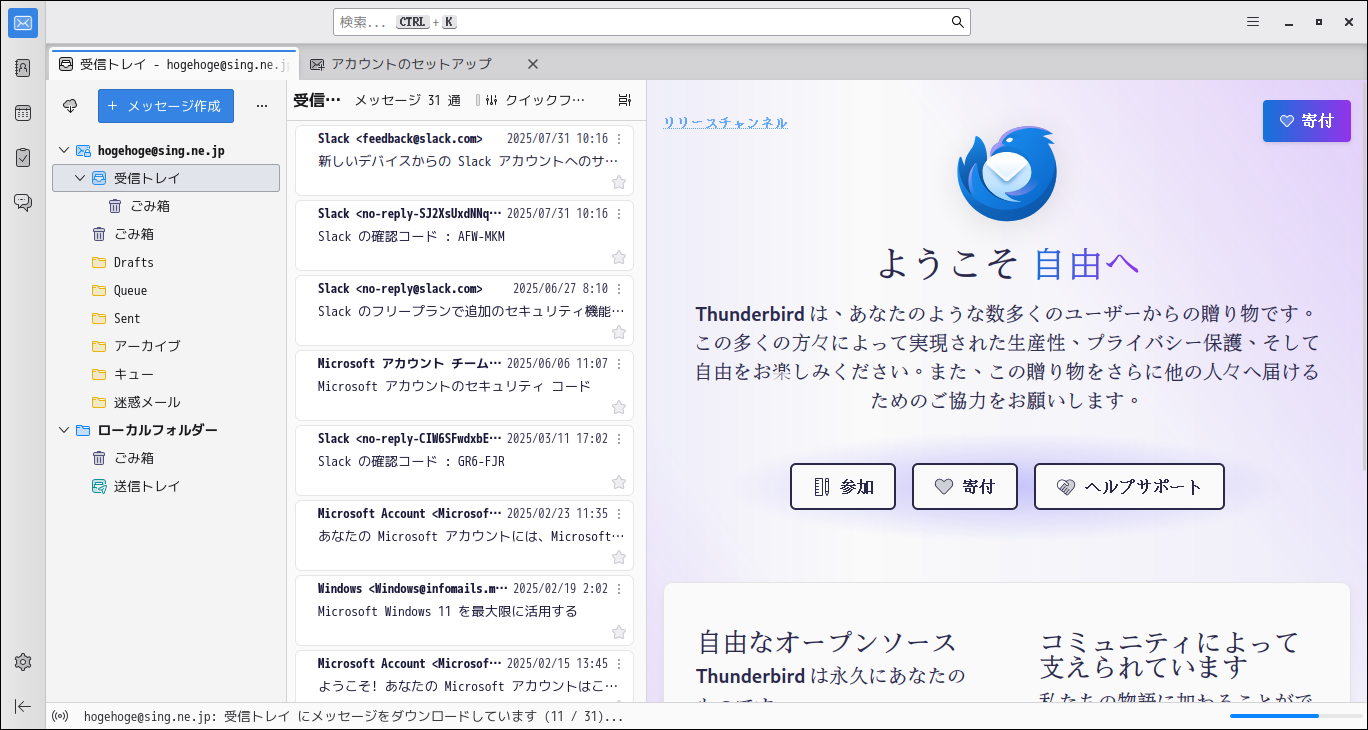The height and width of the screenshot is (730, 1368).
Task: Open more actions for Microsoft セキュリティ コード message
Action: click(619, 364)
